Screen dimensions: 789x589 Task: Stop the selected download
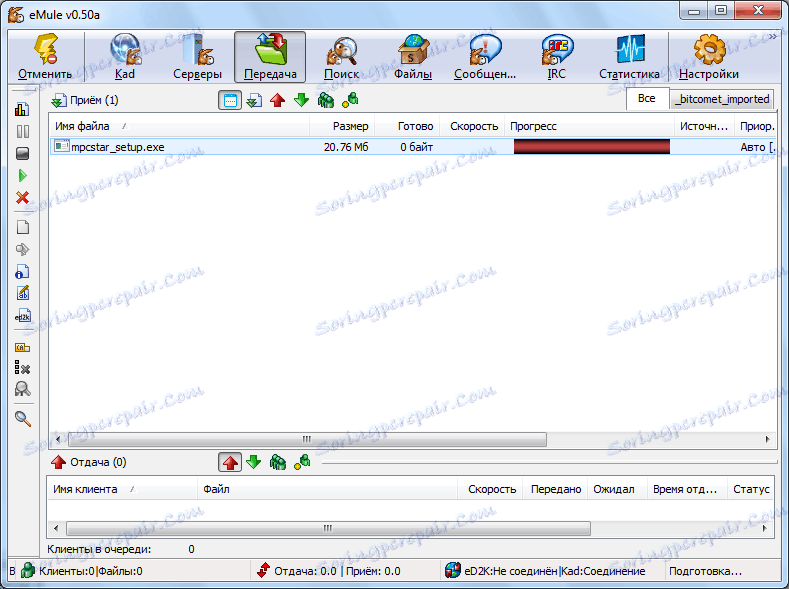22,153
